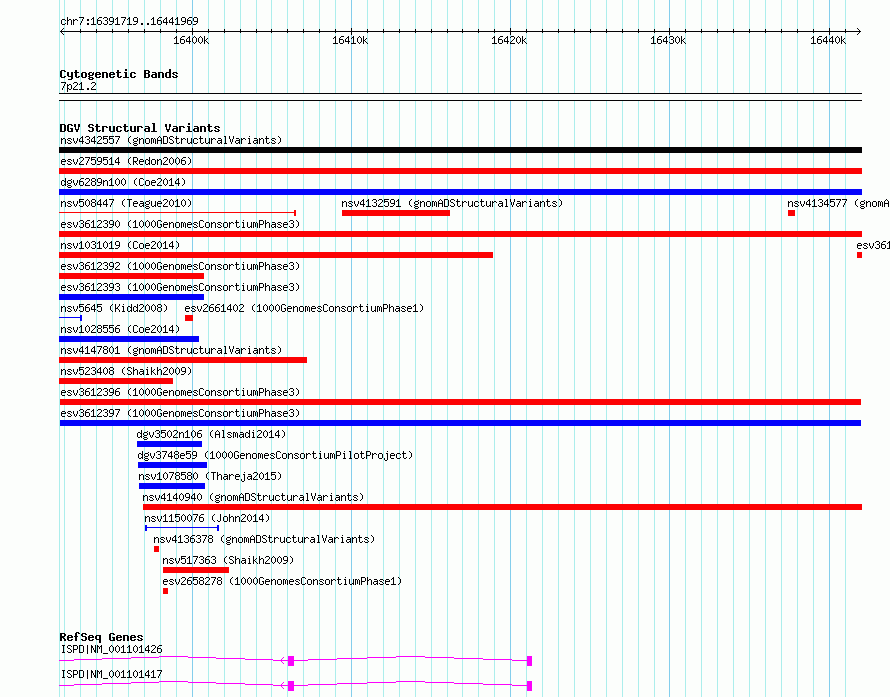Open nsv1031019 (Coe2014) variant label
The image size is (890, 697).
(120, 245)
